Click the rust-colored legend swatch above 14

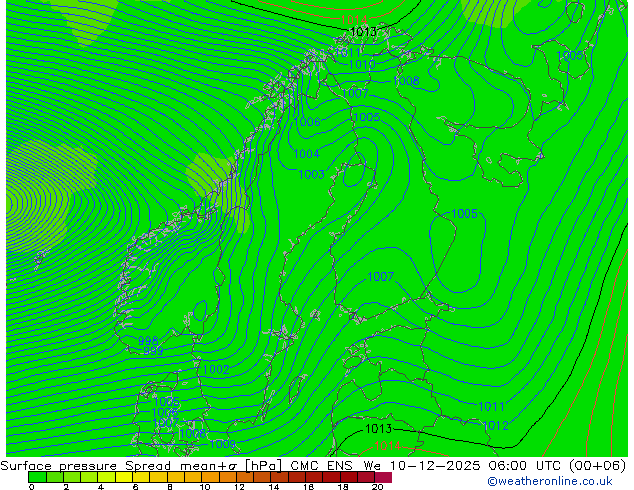click(x=279, y=477)
